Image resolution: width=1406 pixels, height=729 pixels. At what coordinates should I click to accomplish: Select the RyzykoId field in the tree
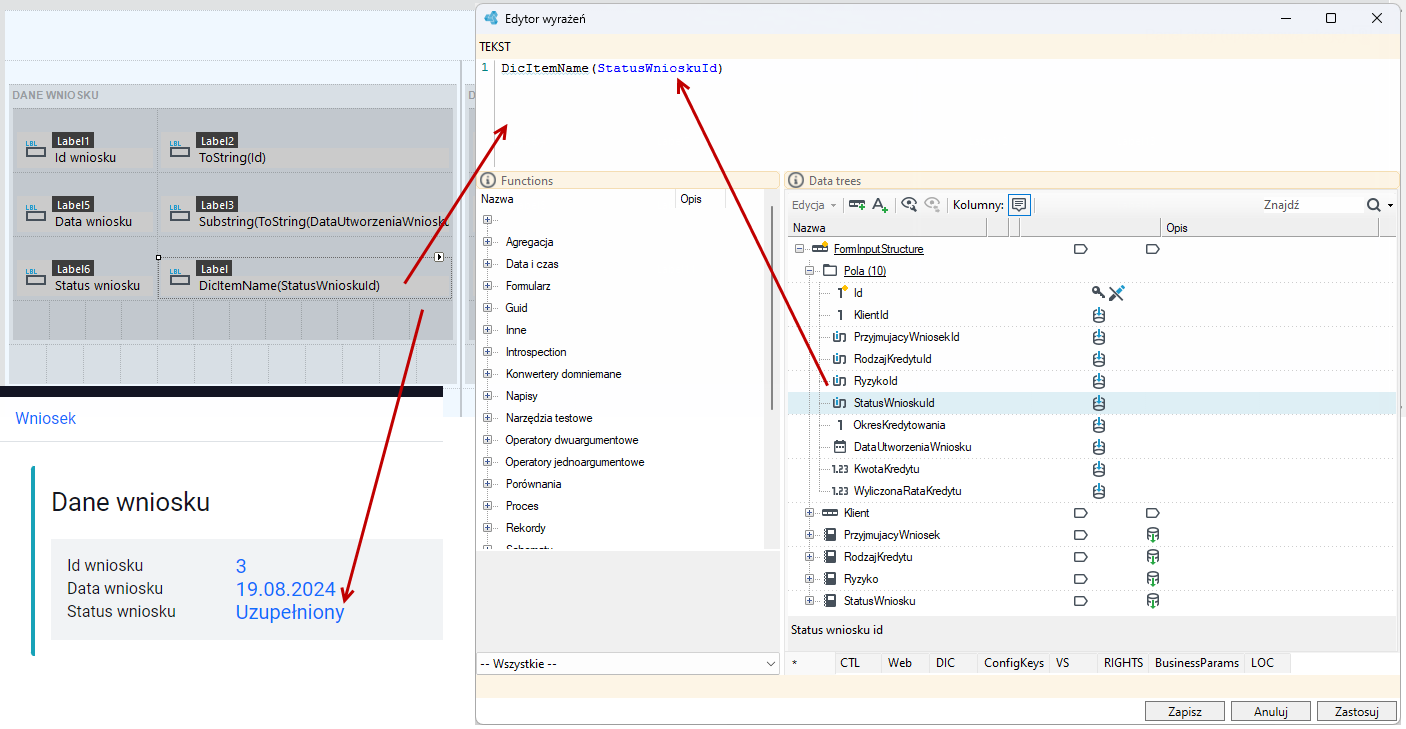click(x=875, y=381)
